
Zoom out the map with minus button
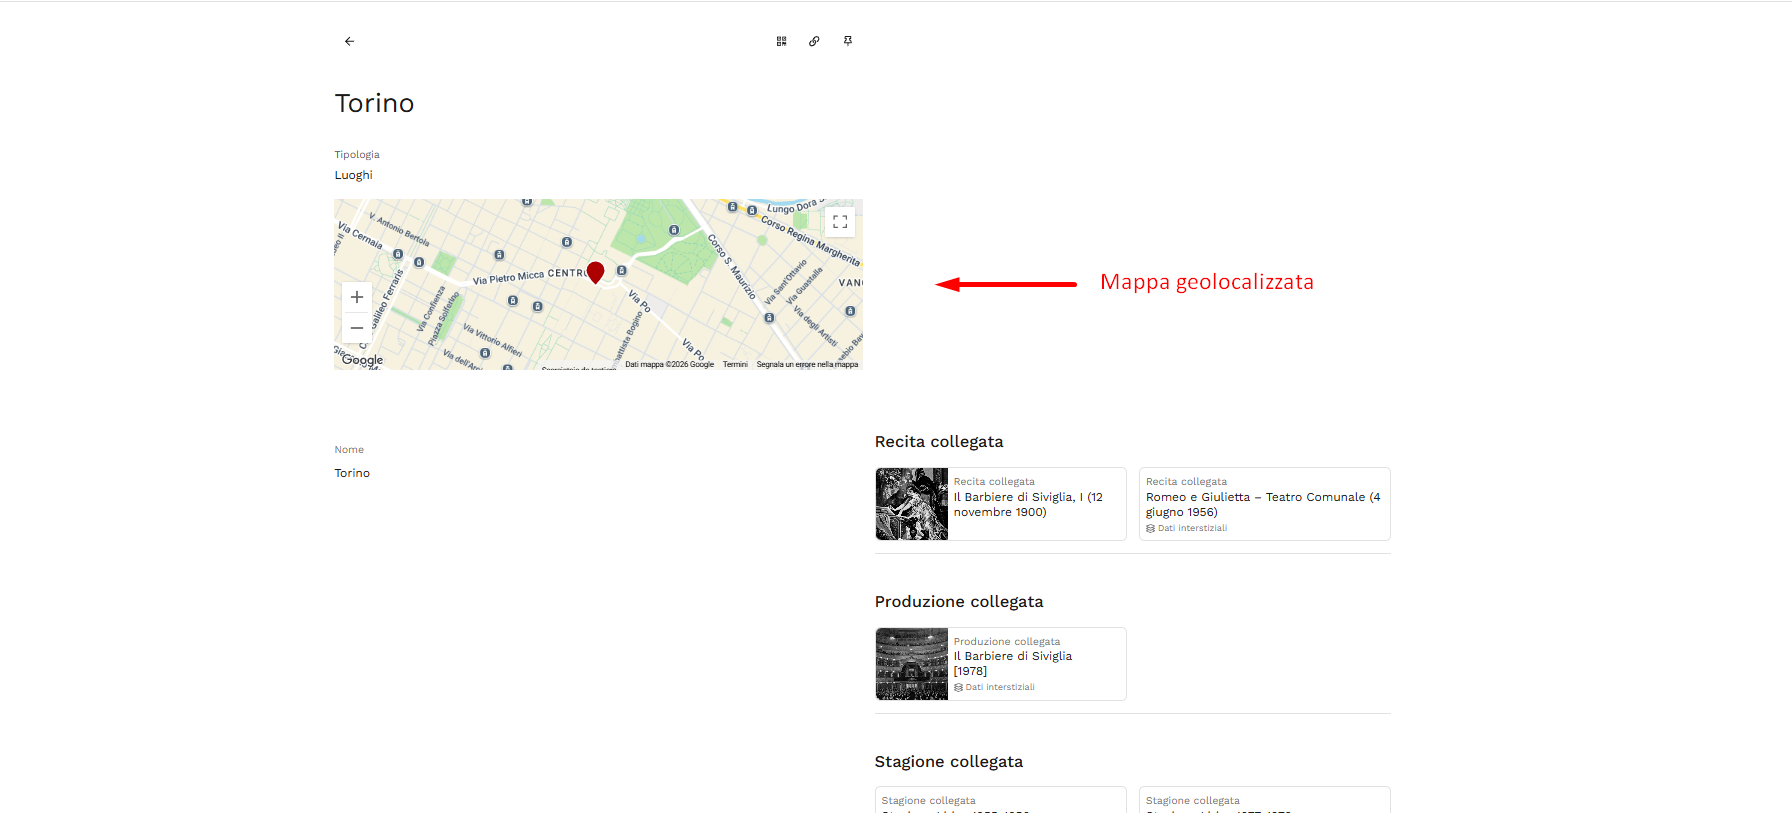[357, 327]
